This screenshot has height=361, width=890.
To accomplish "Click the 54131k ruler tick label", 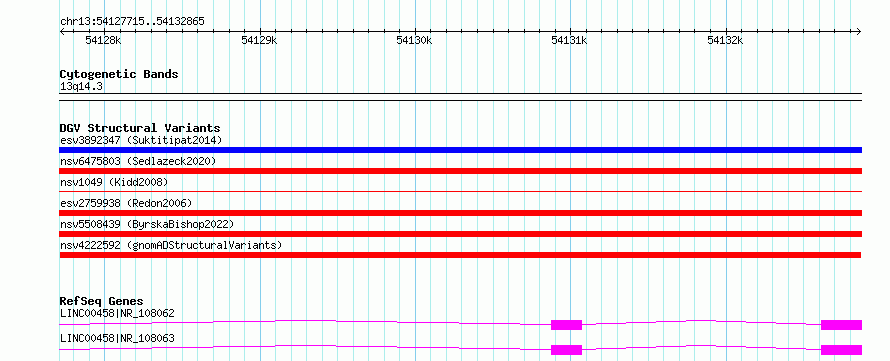I will [569, 40].
